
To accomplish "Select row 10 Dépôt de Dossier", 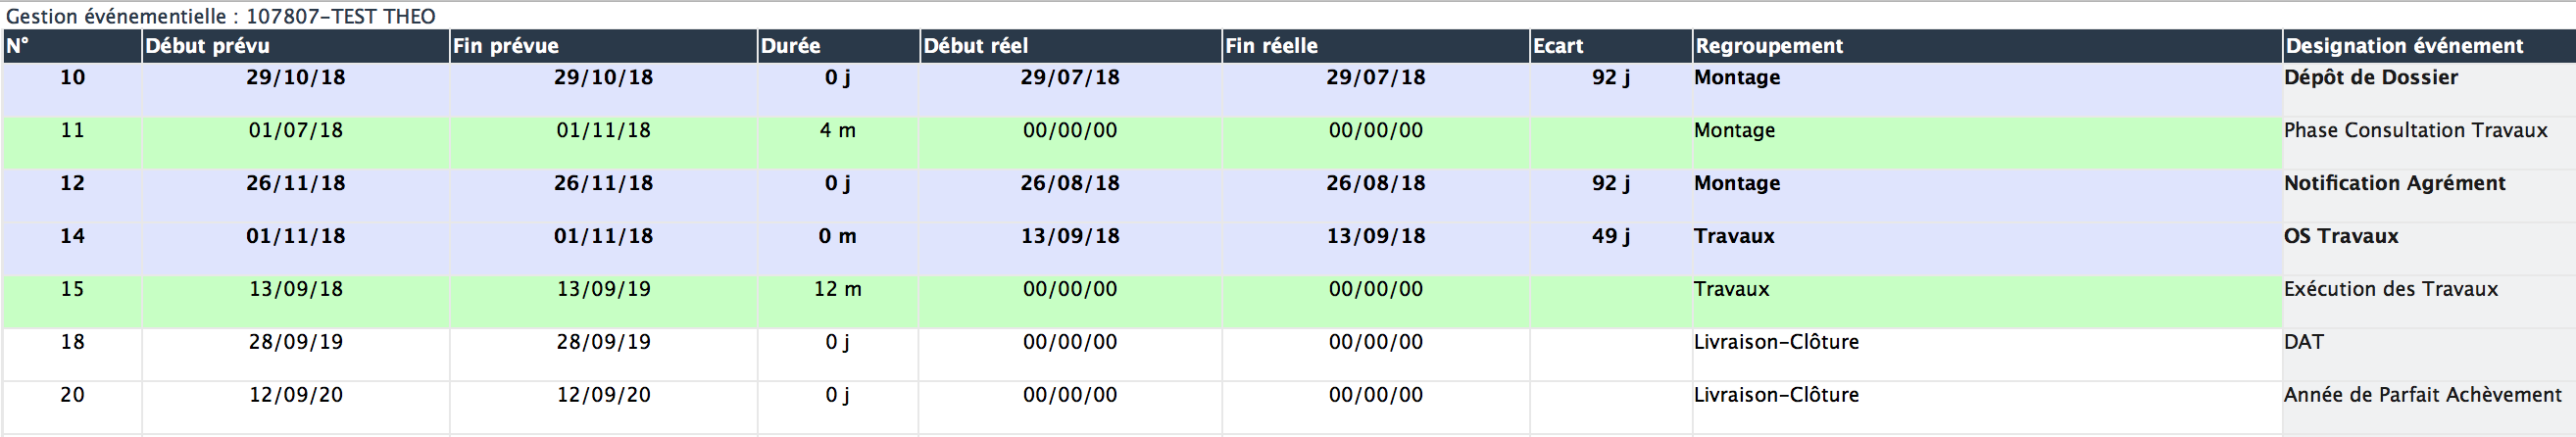I will [x=1288, y=90].
